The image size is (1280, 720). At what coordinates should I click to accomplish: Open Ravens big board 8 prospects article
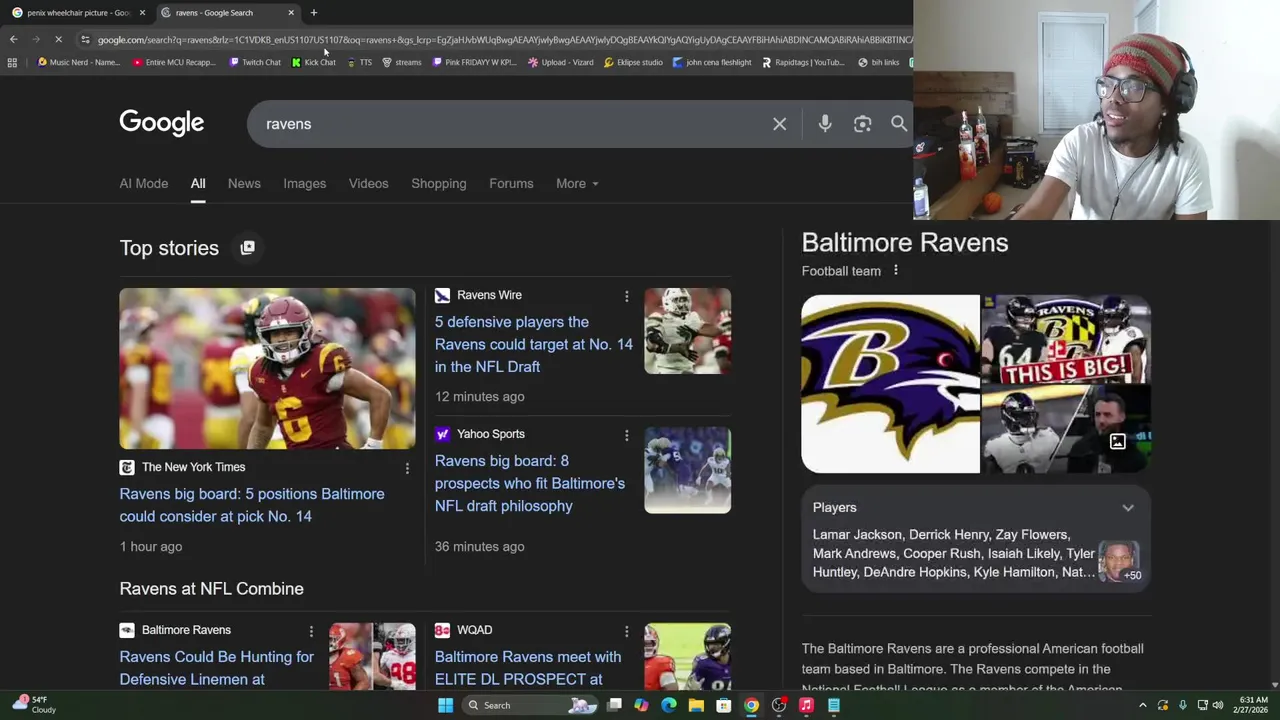pos(529,483)
